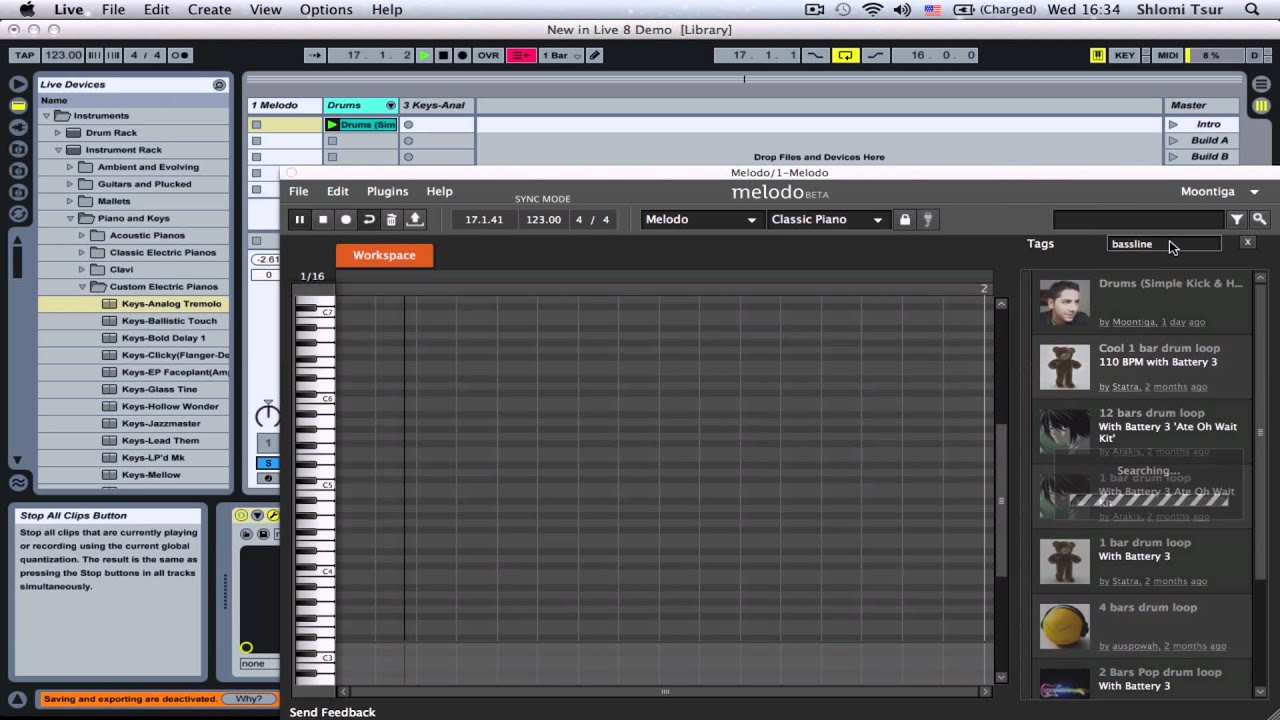Select Keys-Glass Tine preset

[x=159, y=389]
